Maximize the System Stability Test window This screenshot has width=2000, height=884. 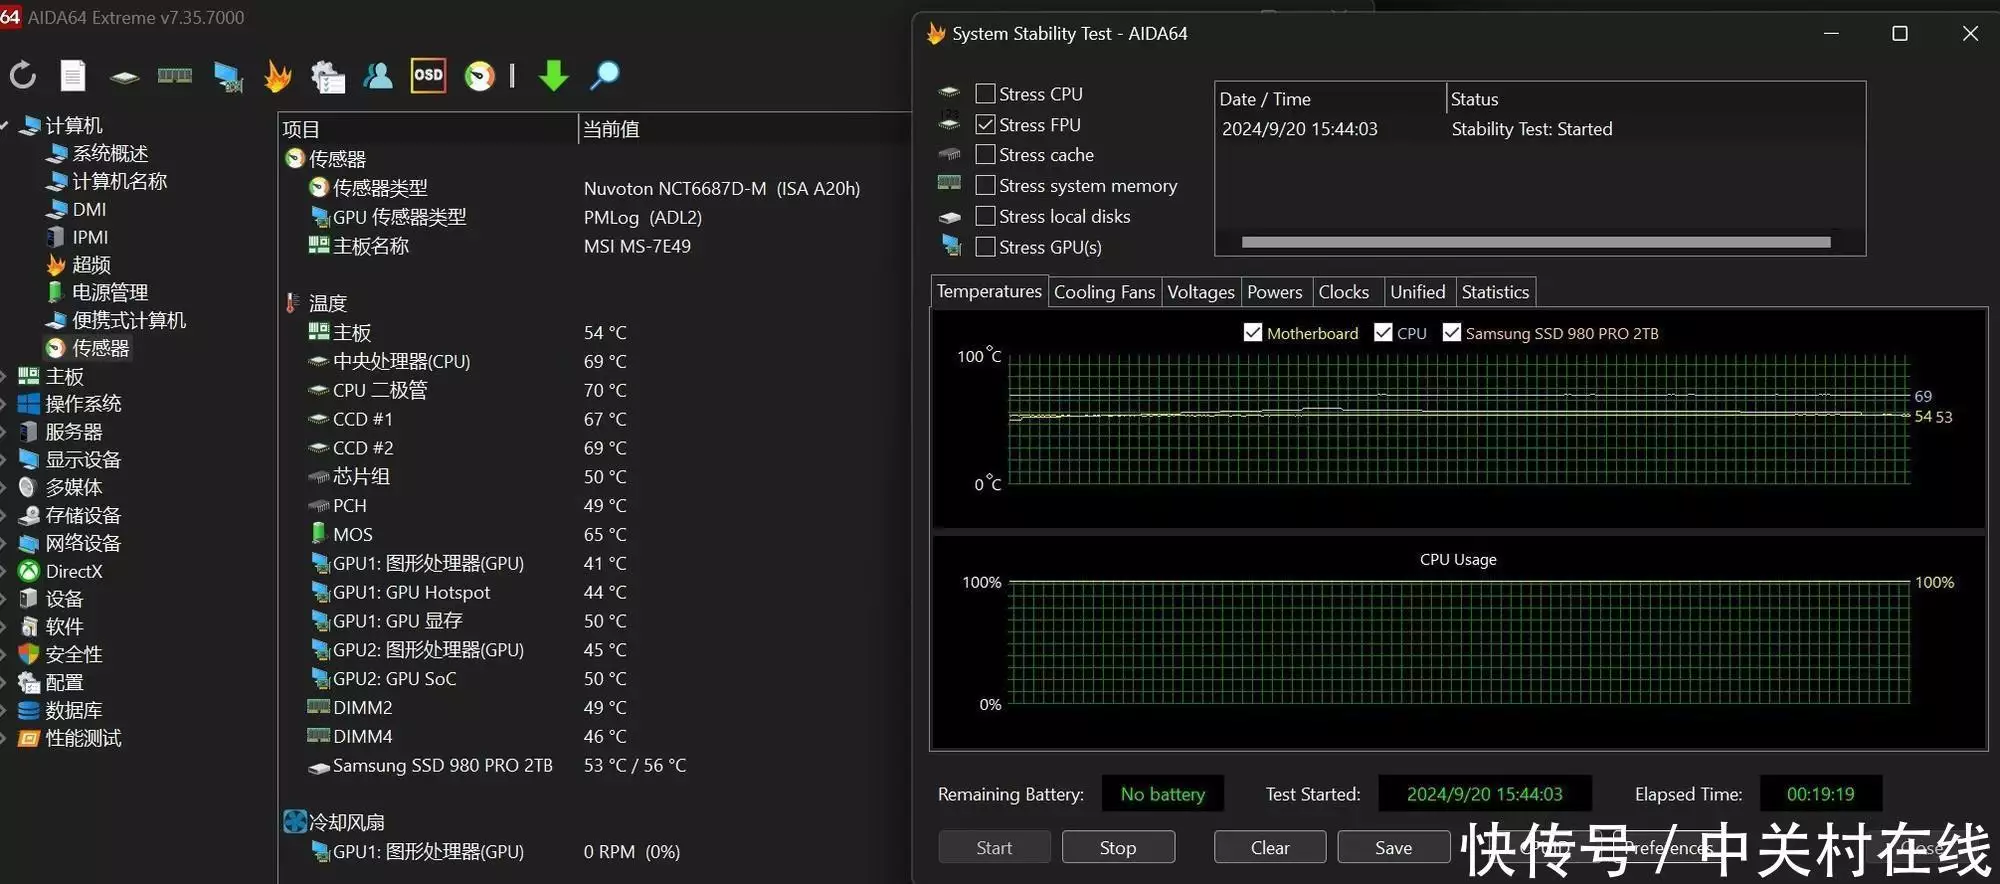(1900, 33)
